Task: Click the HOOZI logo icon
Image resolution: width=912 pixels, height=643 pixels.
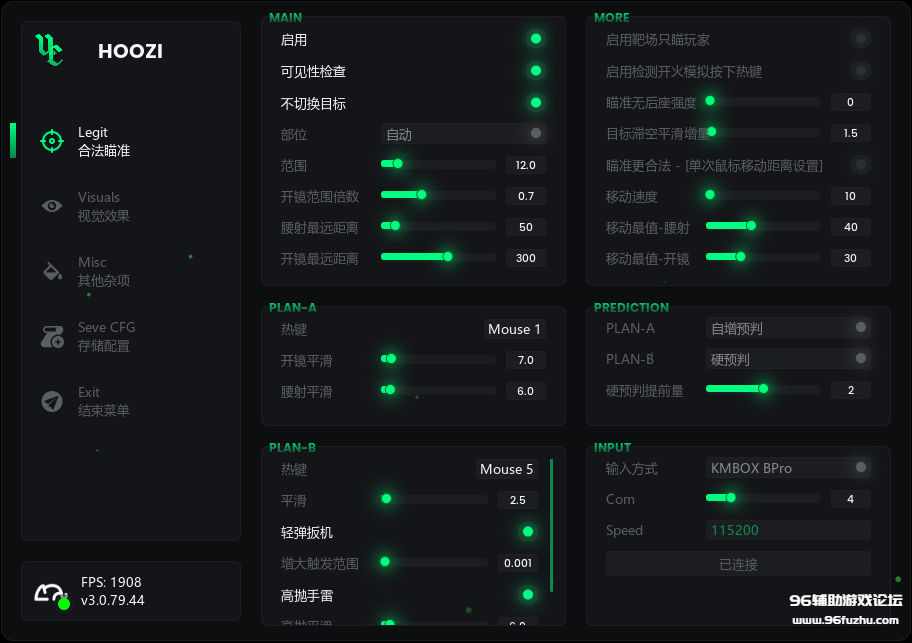Action: [x=49, y=50]
